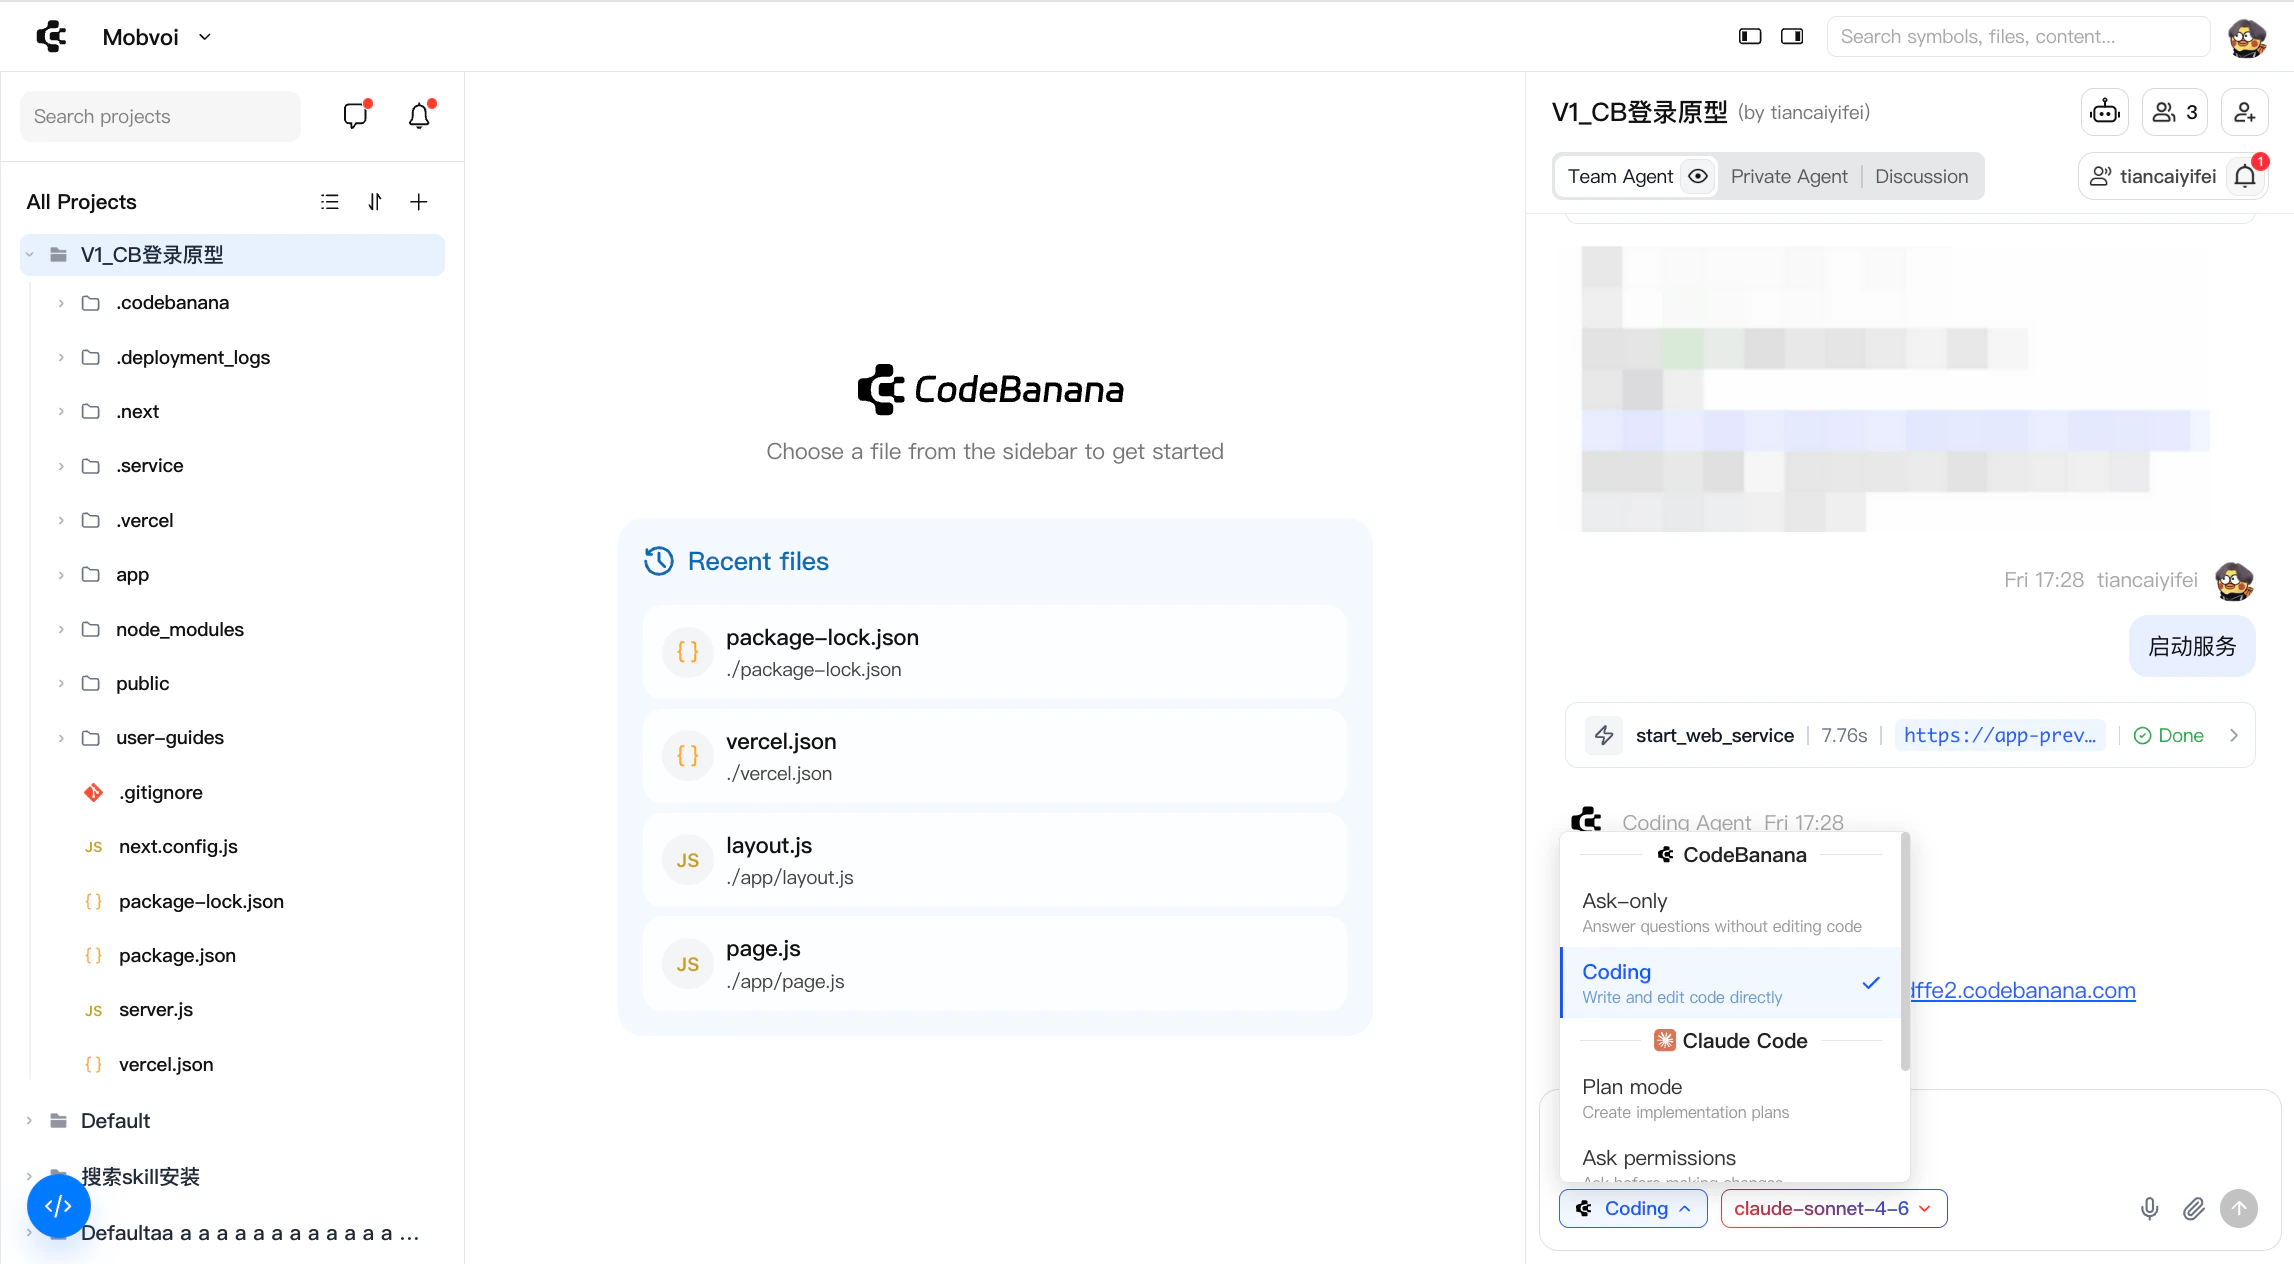This screenshot has width=2294, height=1264.
Task: Expand the node_modules folder
Action: (179, 629)
